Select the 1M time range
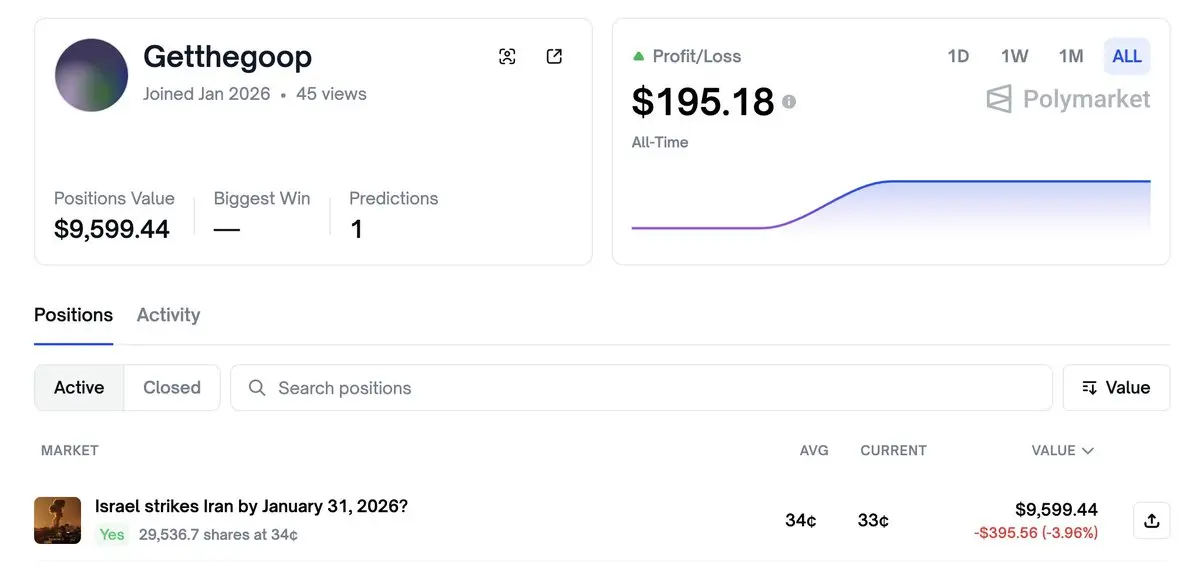 [1071, 56]
